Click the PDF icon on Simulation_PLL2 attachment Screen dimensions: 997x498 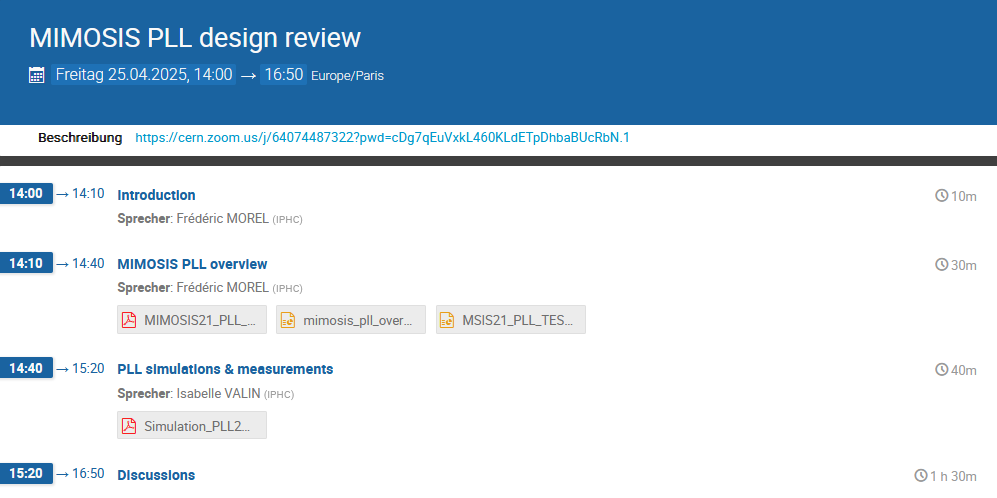point(129,425)
